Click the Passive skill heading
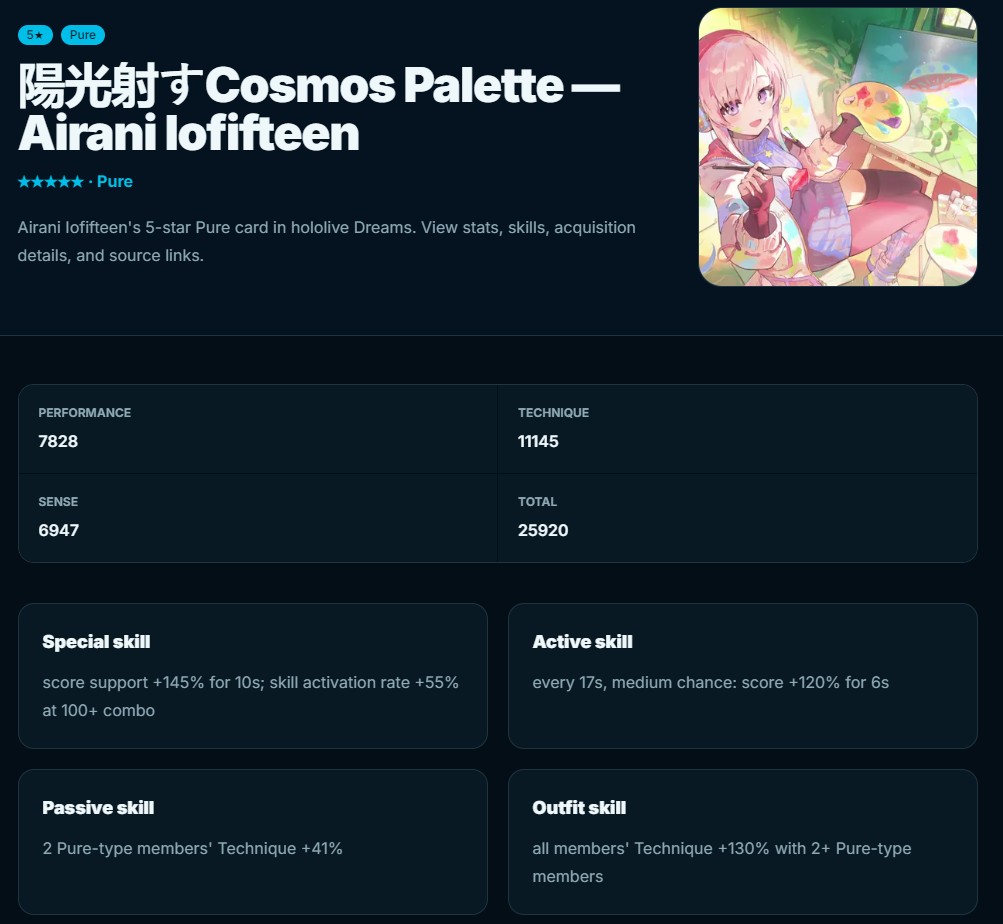 click(x=98, y=808)
